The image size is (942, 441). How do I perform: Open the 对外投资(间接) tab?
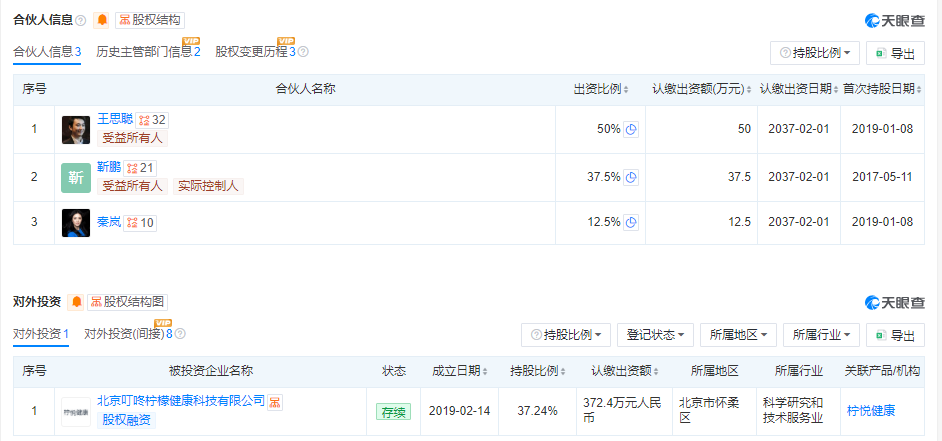coord(128,334)
